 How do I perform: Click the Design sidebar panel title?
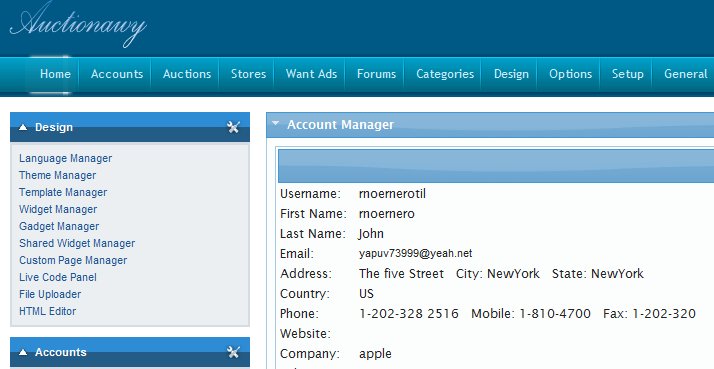(x=54, y=127)
